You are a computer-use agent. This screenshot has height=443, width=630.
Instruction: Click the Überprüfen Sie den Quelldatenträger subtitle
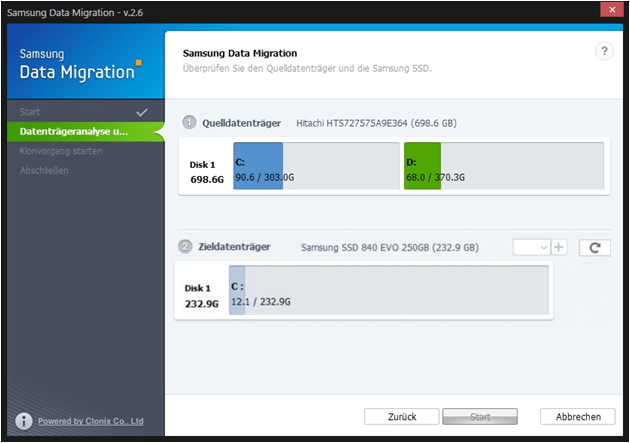click(307, 68)
